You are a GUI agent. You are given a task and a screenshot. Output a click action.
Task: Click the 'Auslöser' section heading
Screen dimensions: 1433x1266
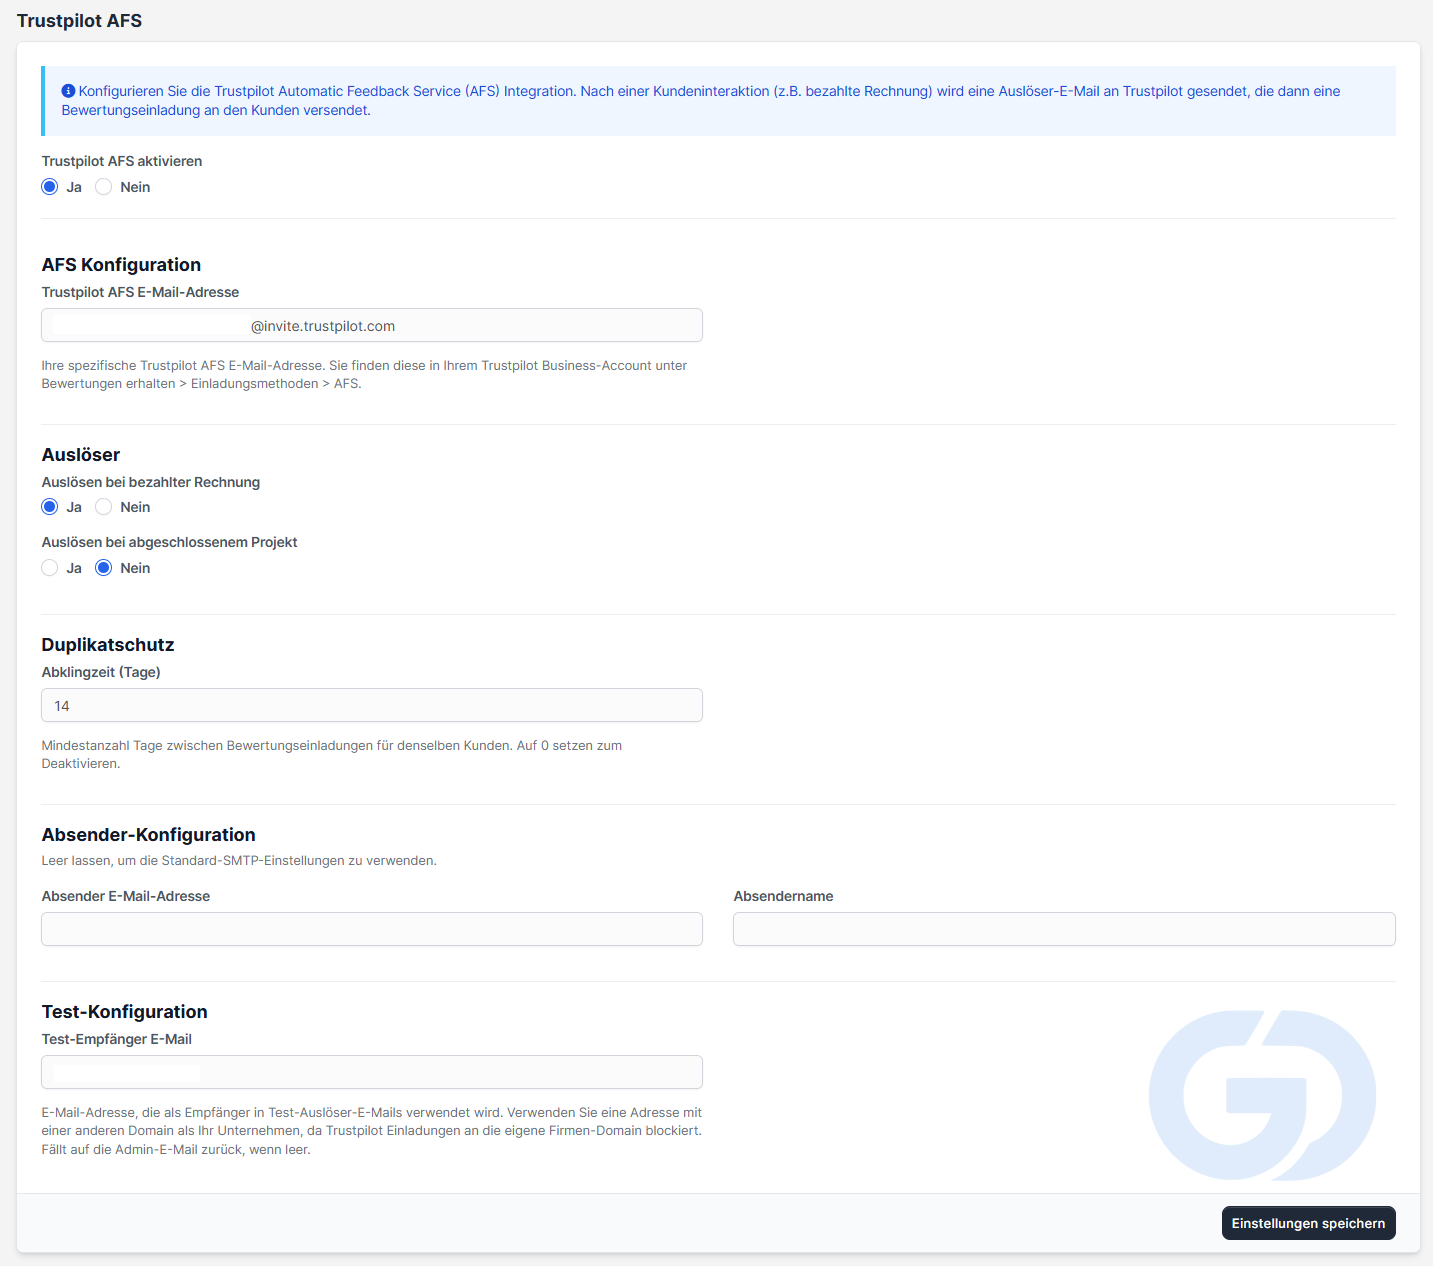pyautogui.click(x=81, y=455)
